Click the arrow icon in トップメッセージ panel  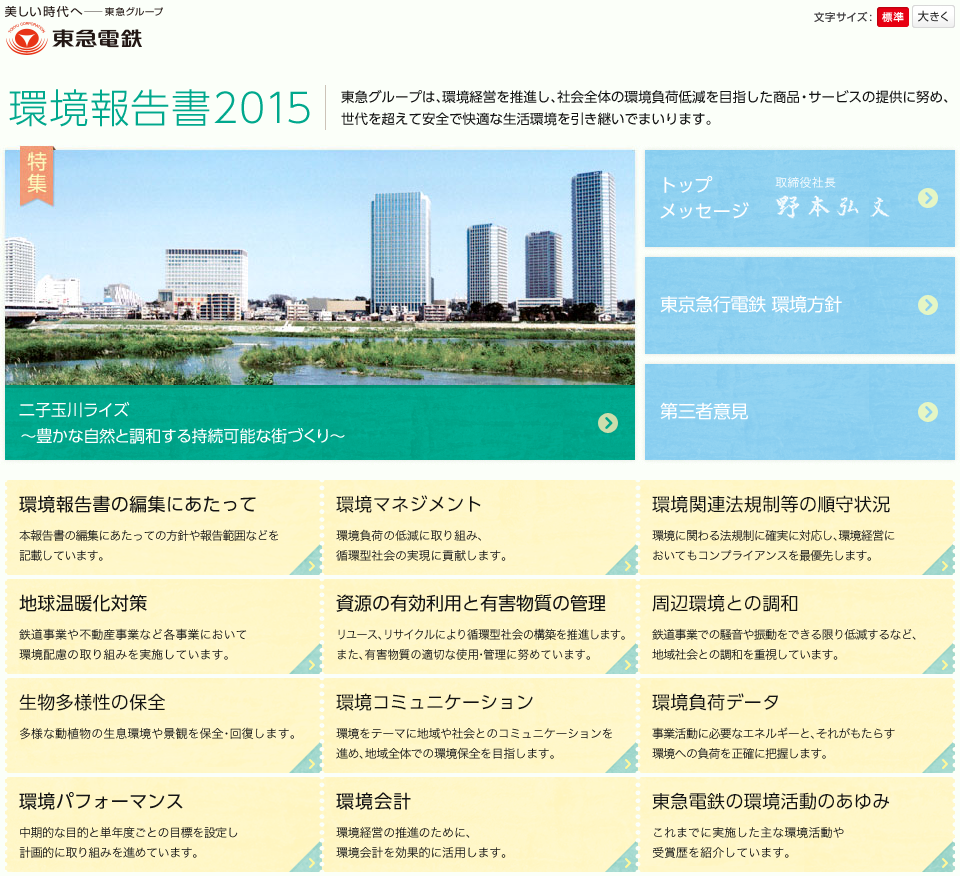tap(928, 198)
